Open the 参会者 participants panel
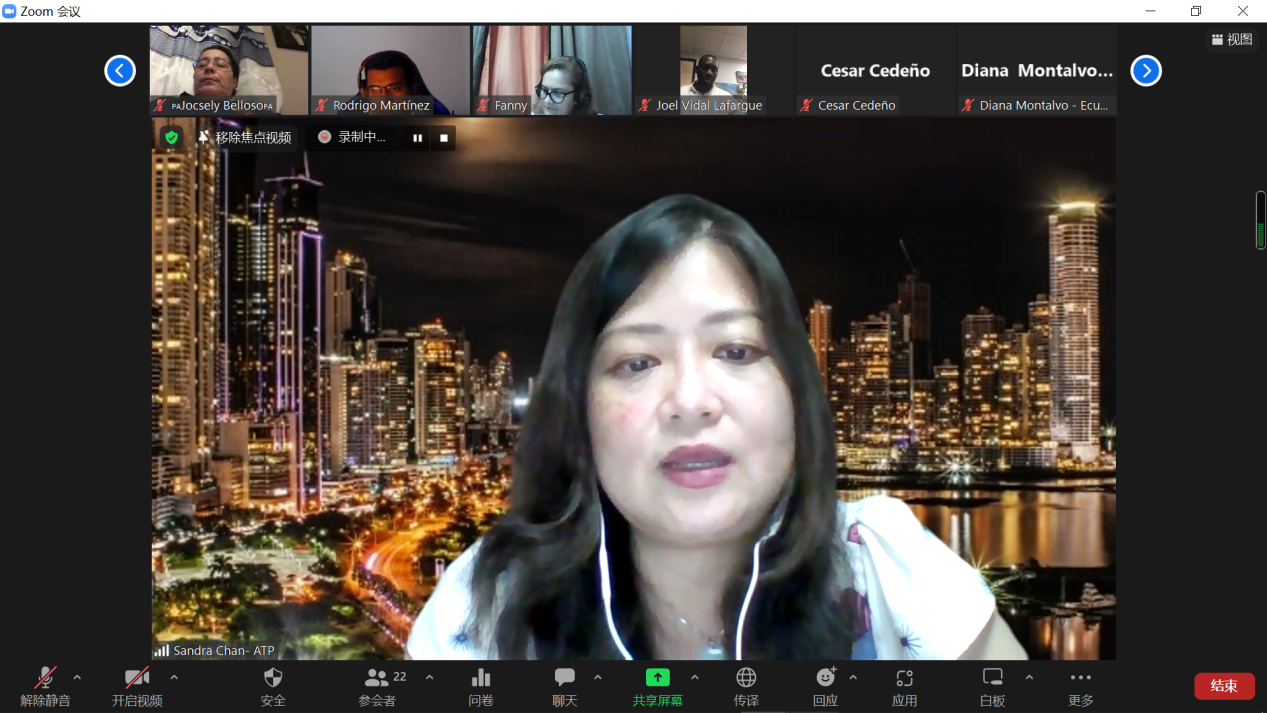This screenshot has height=713, width=1267. pyautogui.click(x=377, y=678)
